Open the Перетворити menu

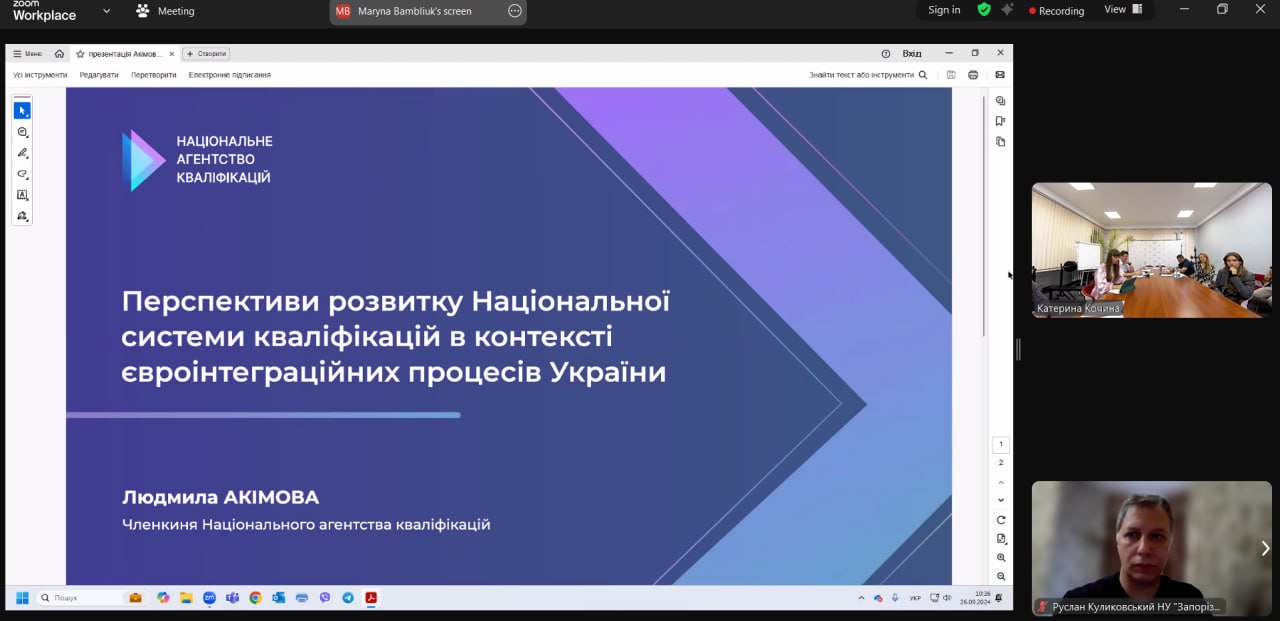(x=153, y=75)
